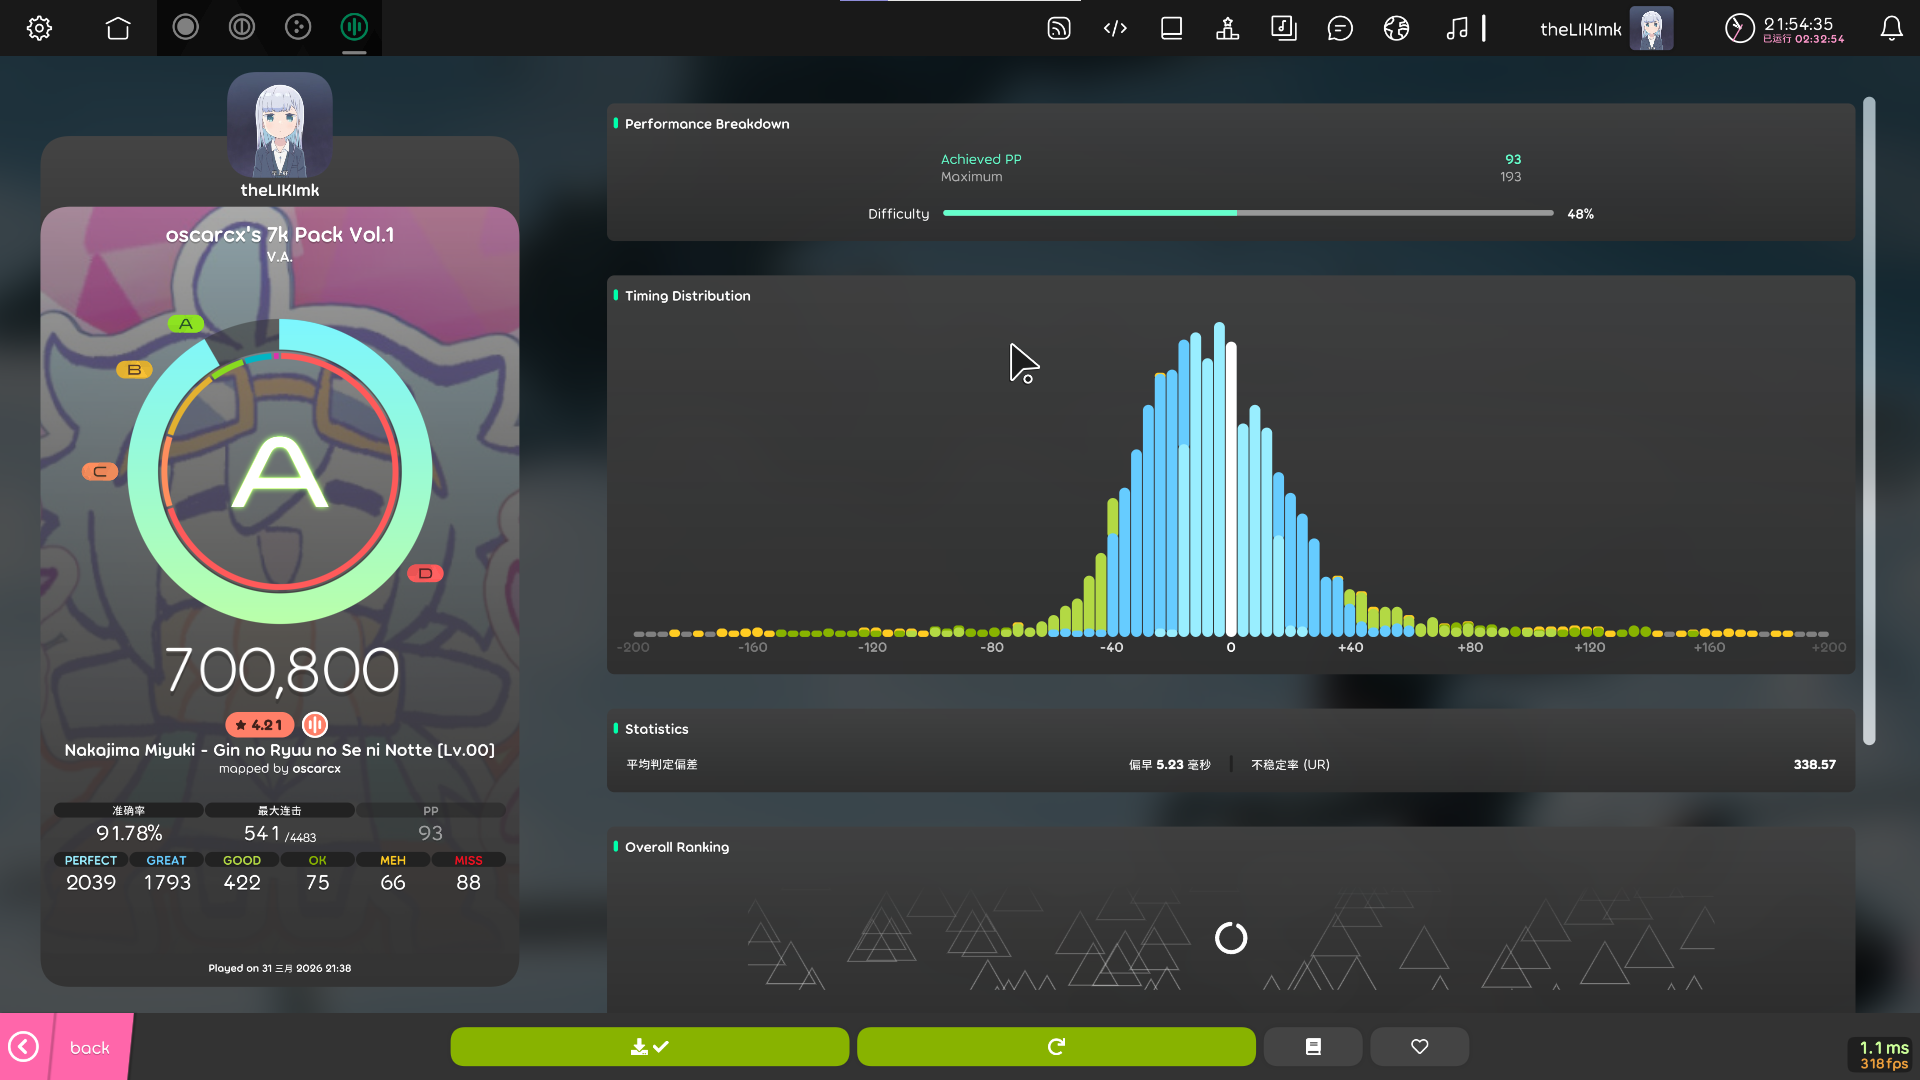Open the settings gear in top bar

[x=39, y=28]
